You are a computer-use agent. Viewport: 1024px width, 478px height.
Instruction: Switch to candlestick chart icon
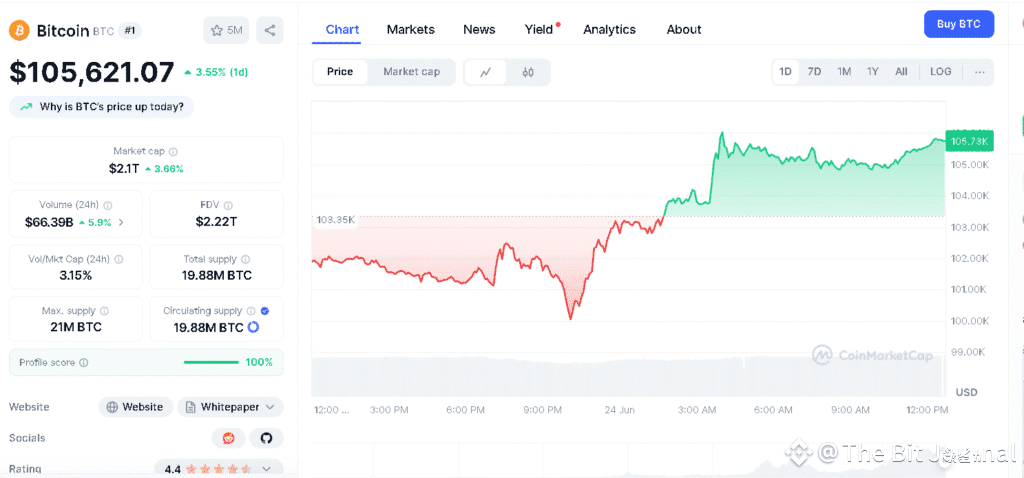click(528, 72)
